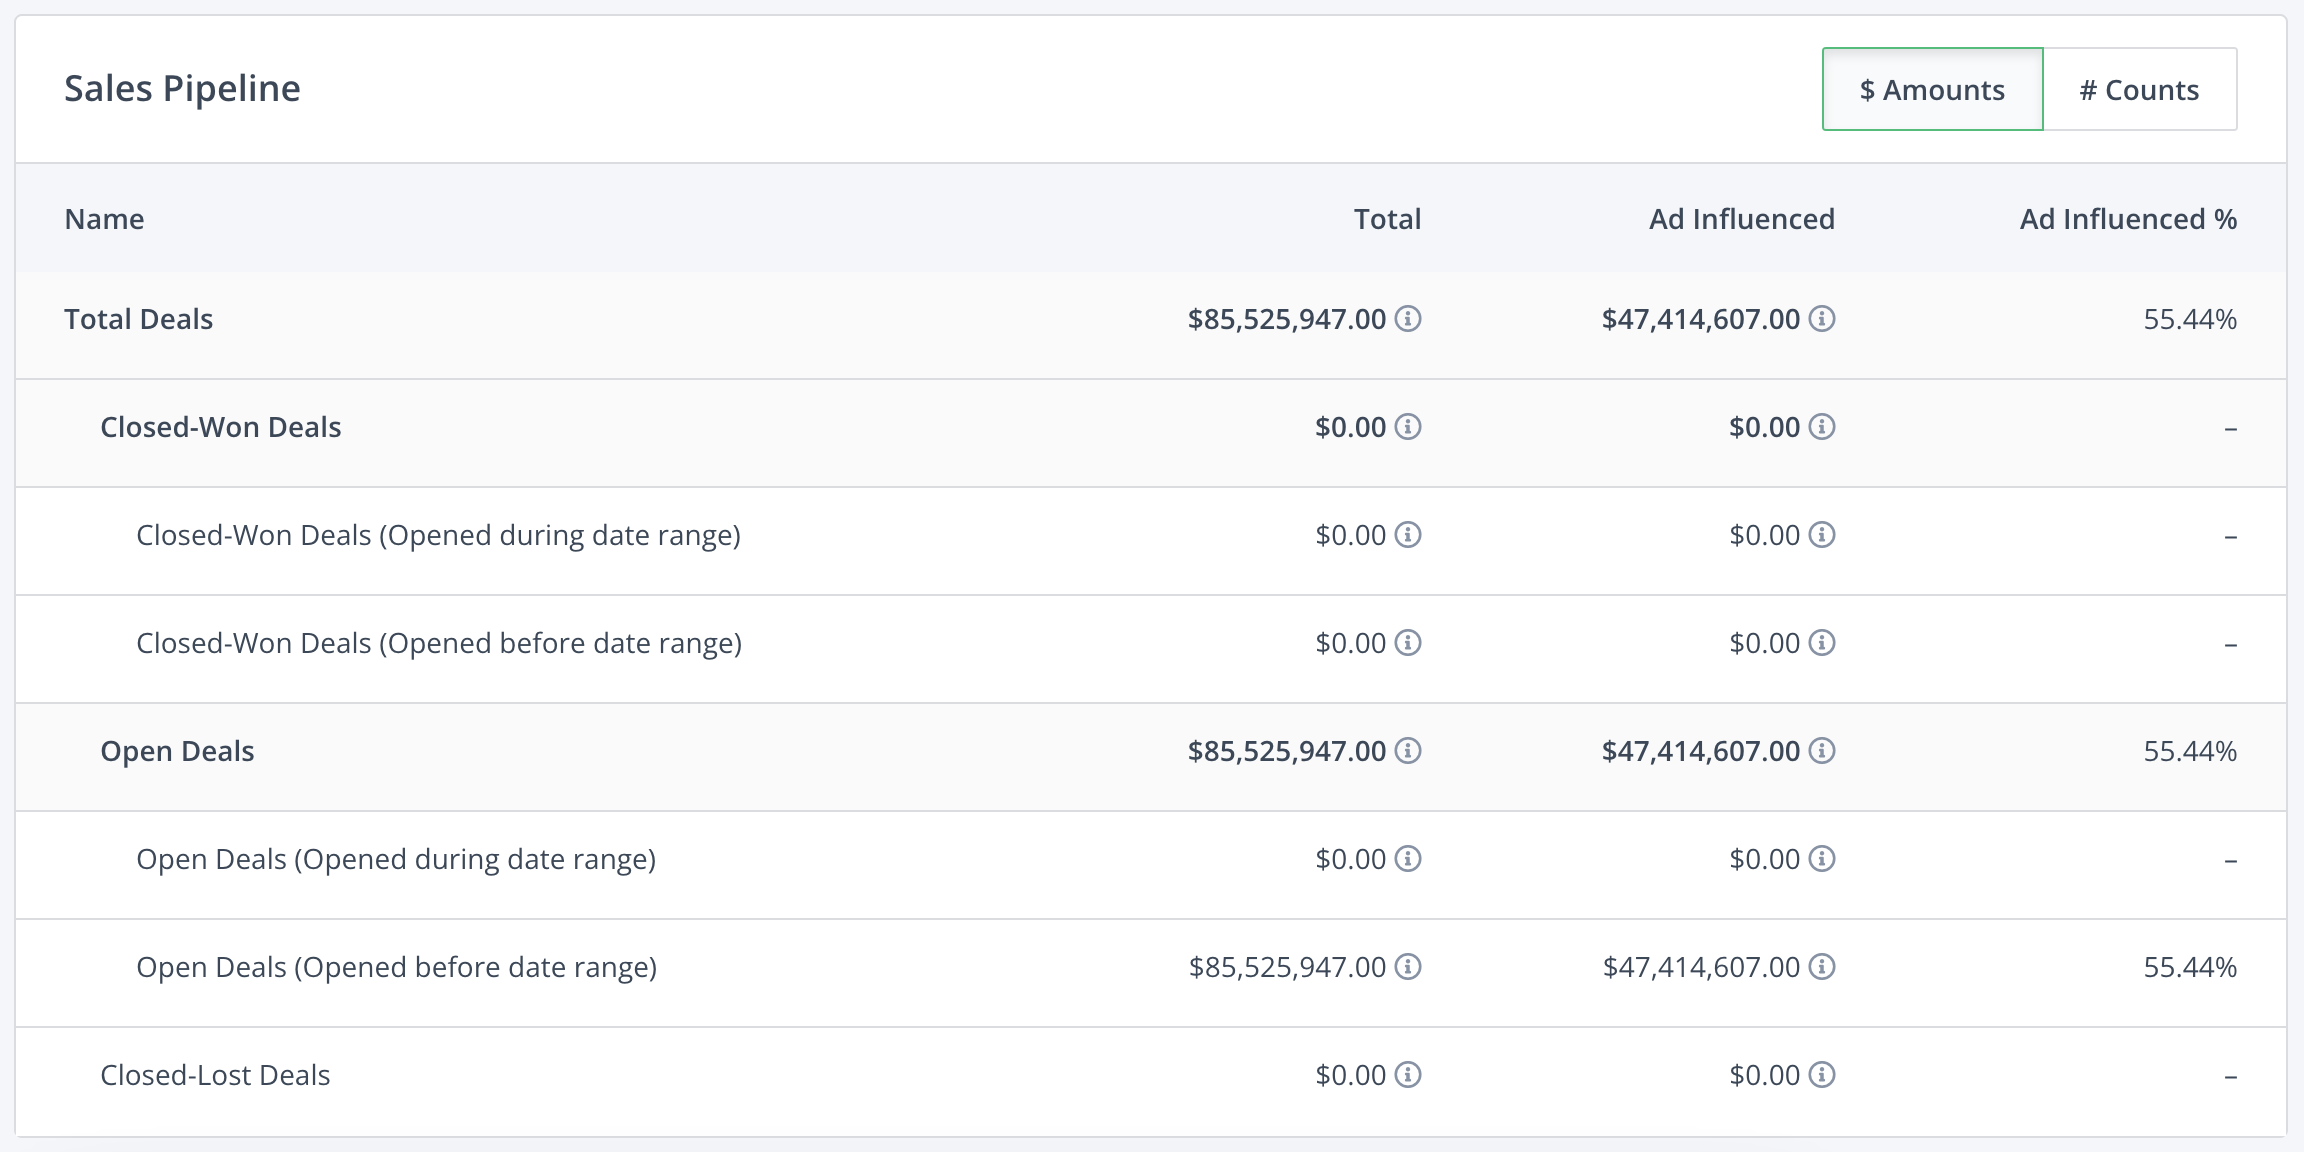
Task: Select Closed-Won Deals (Opened during date range) label
Action: click(x=438, y=536)
